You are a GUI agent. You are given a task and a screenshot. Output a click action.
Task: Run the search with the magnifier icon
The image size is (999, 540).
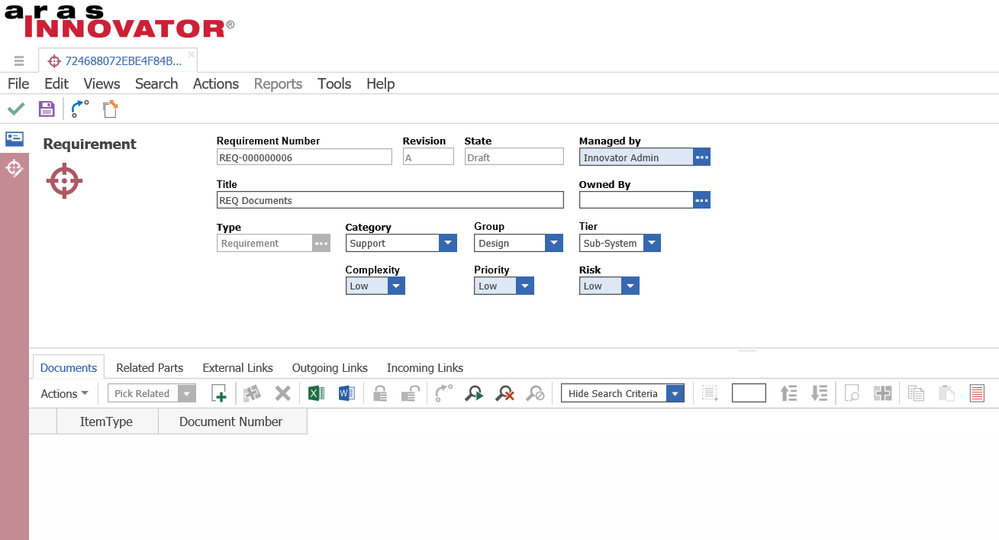tap(474, 394)
